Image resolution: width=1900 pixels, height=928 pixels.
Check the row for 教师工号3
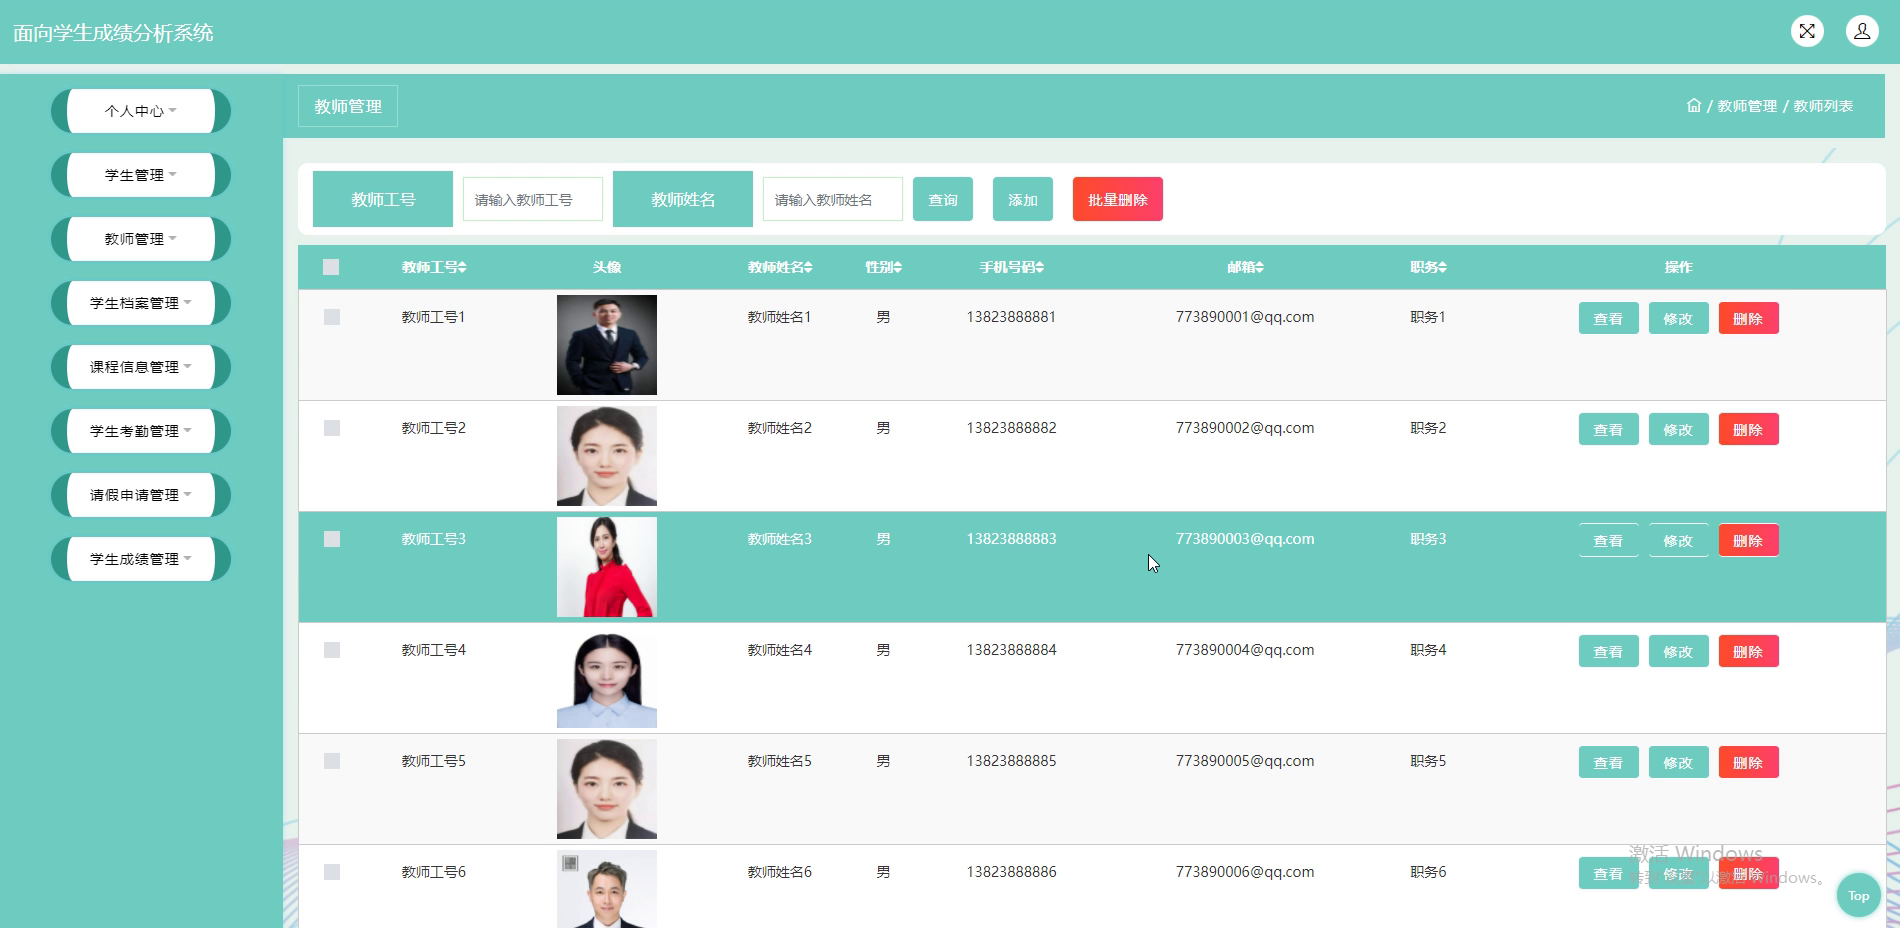click(x=332, y=539)
